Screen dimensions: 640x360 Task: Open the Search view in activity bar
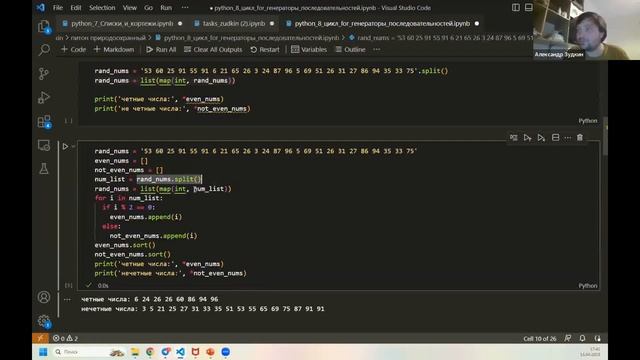pyautogui.click(x=44, y=50)
